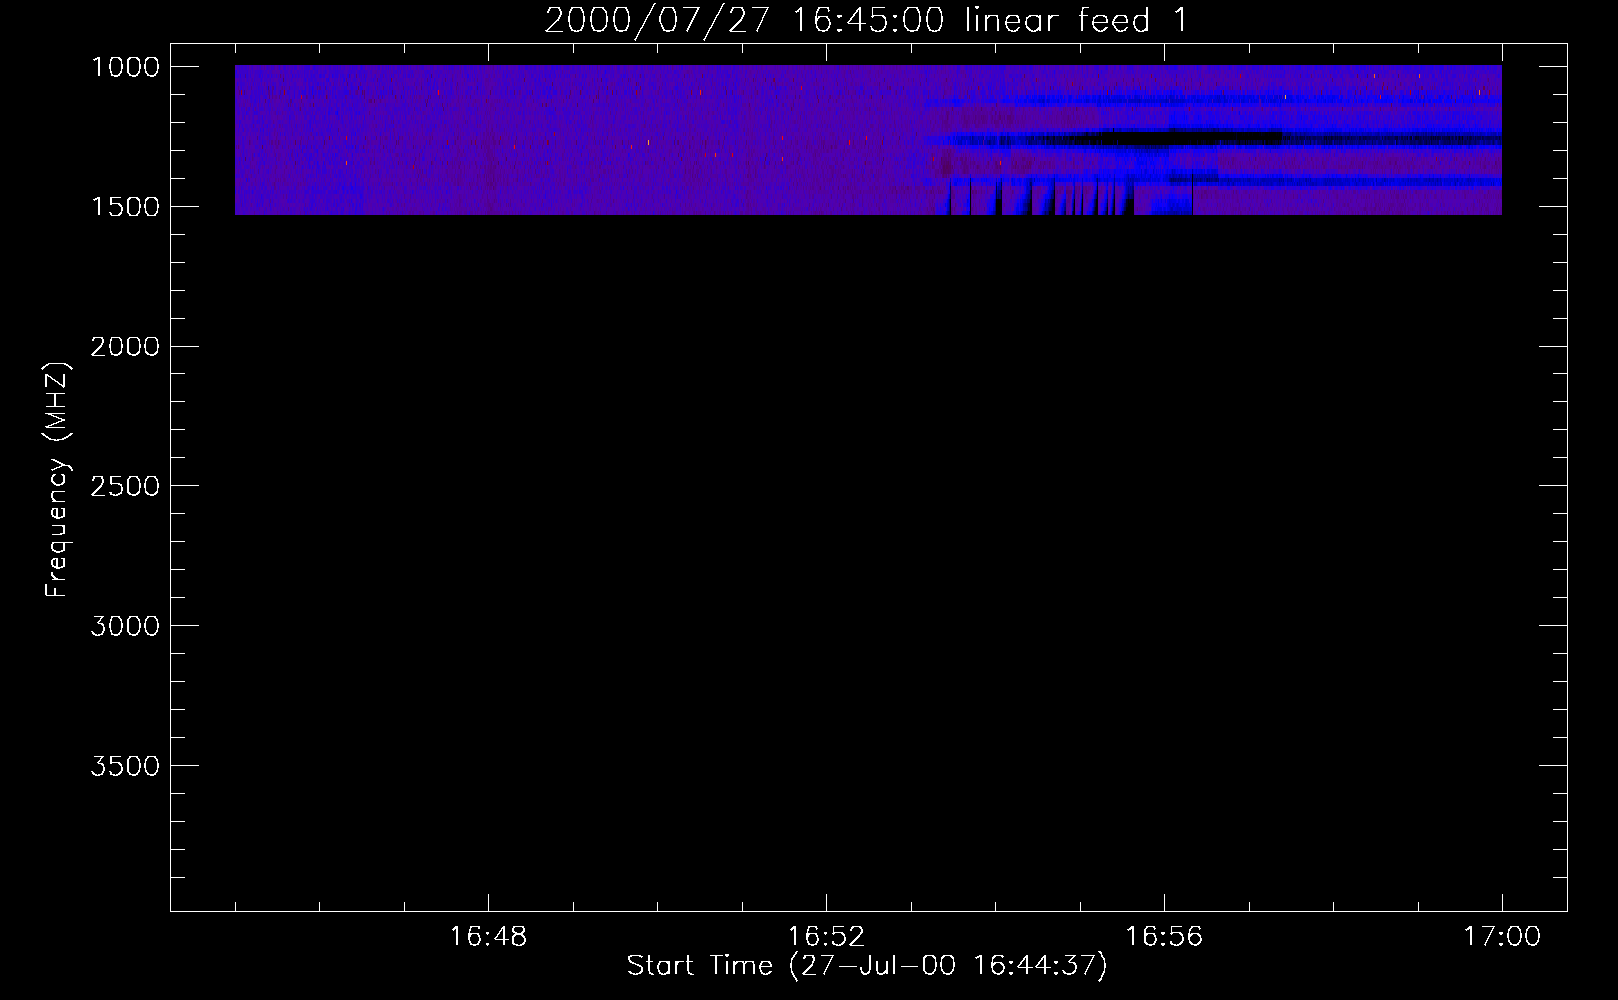Click the 16:56 time tick label
The height and width of the screenshot is (1000, 1618).
(1164, 937)
